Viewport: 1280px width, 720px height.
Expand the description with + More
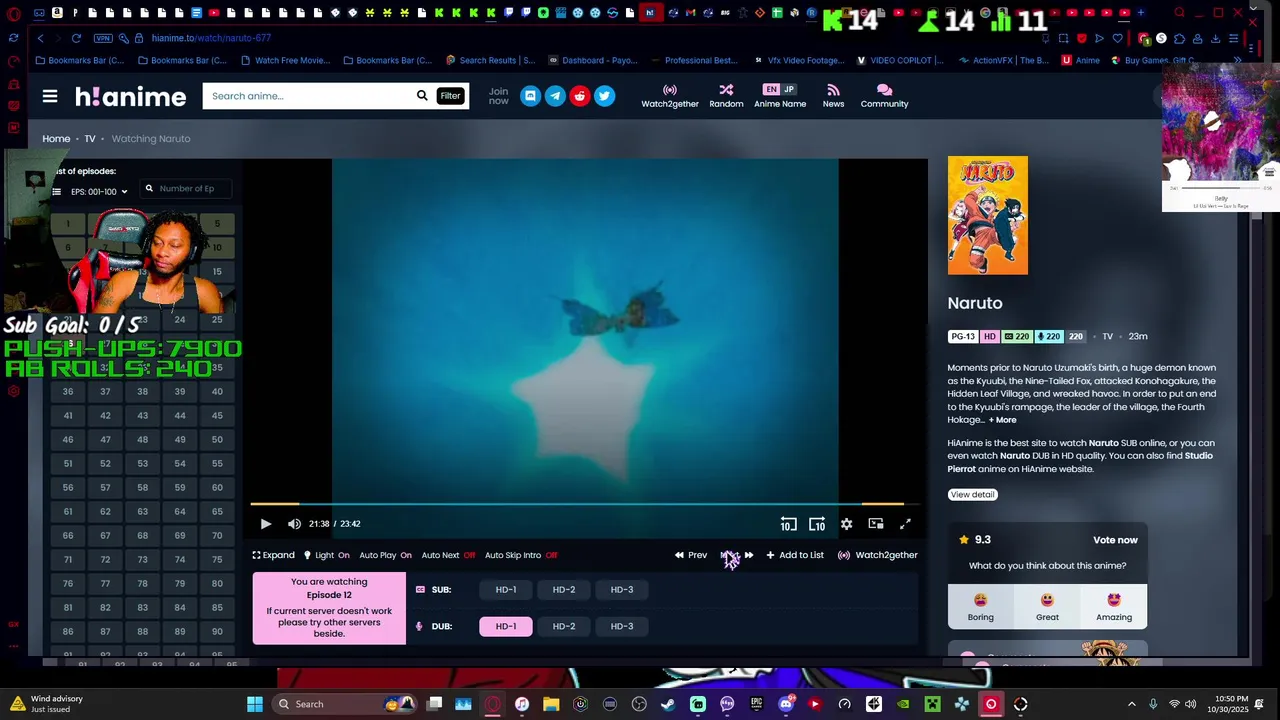[x=1002, y=420]
